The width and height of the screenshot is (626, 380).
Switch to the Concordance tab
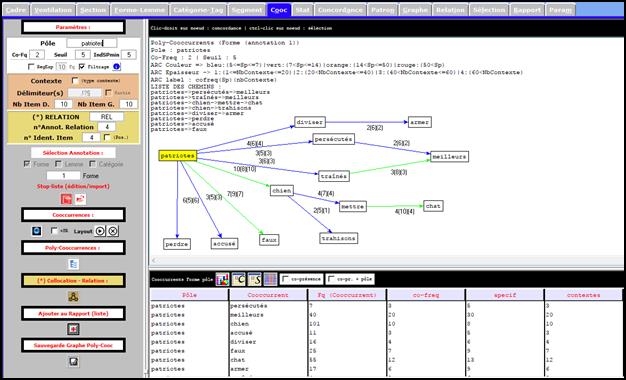340,10
